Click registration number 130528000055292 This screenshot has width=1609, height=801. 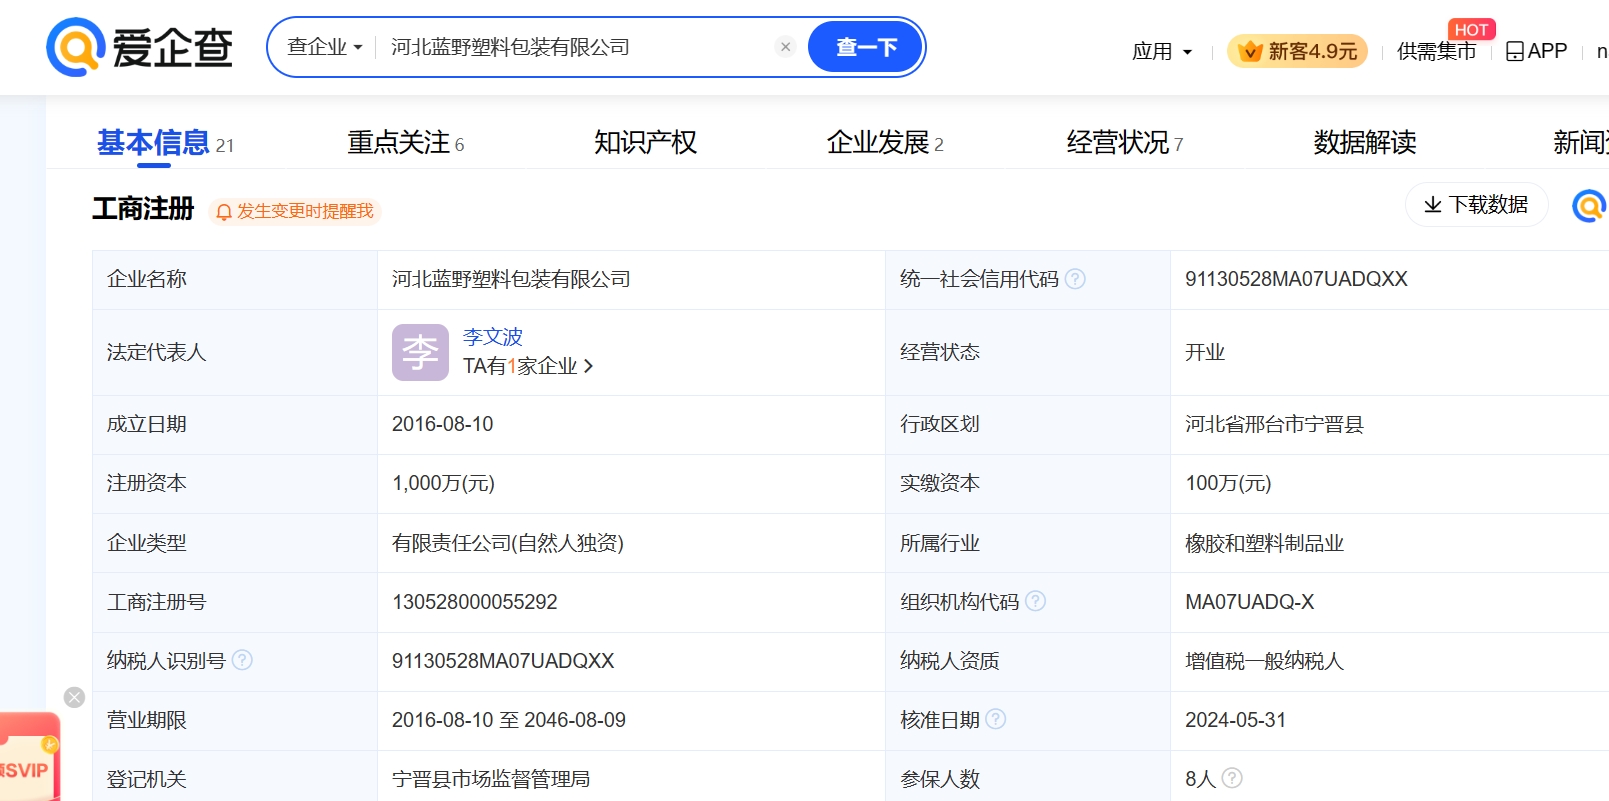(x=474, y=602)
